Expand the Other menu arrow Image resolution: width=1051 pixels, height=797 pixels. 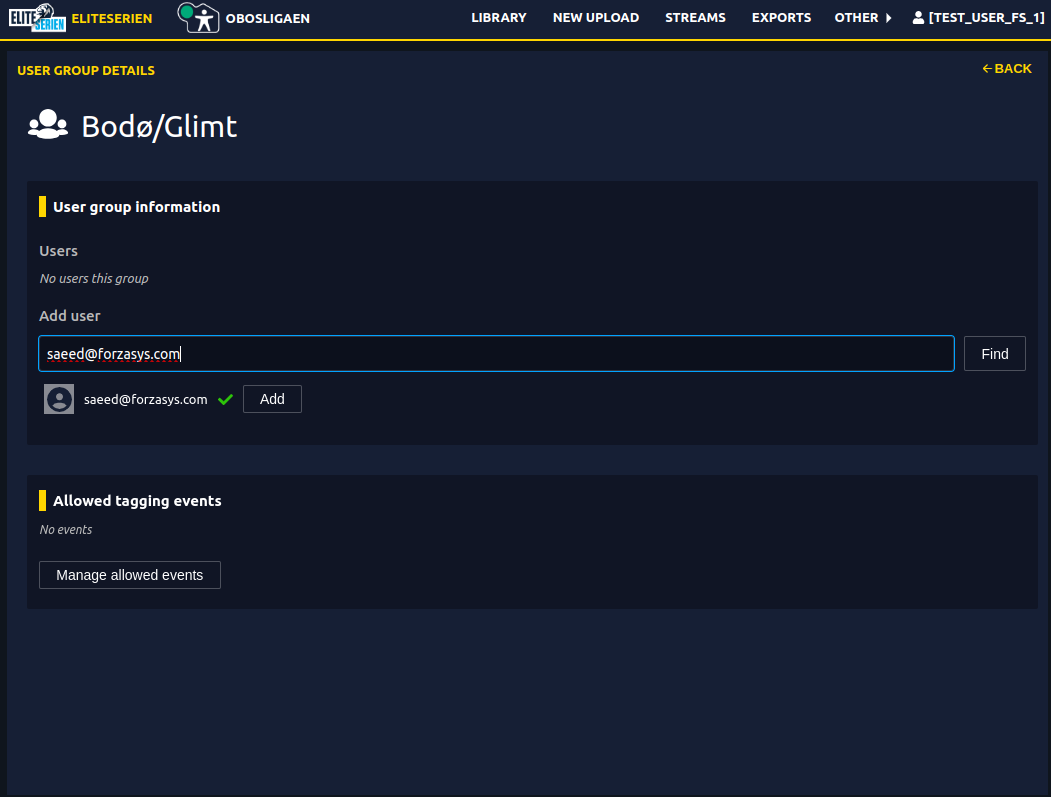[888, 18]
